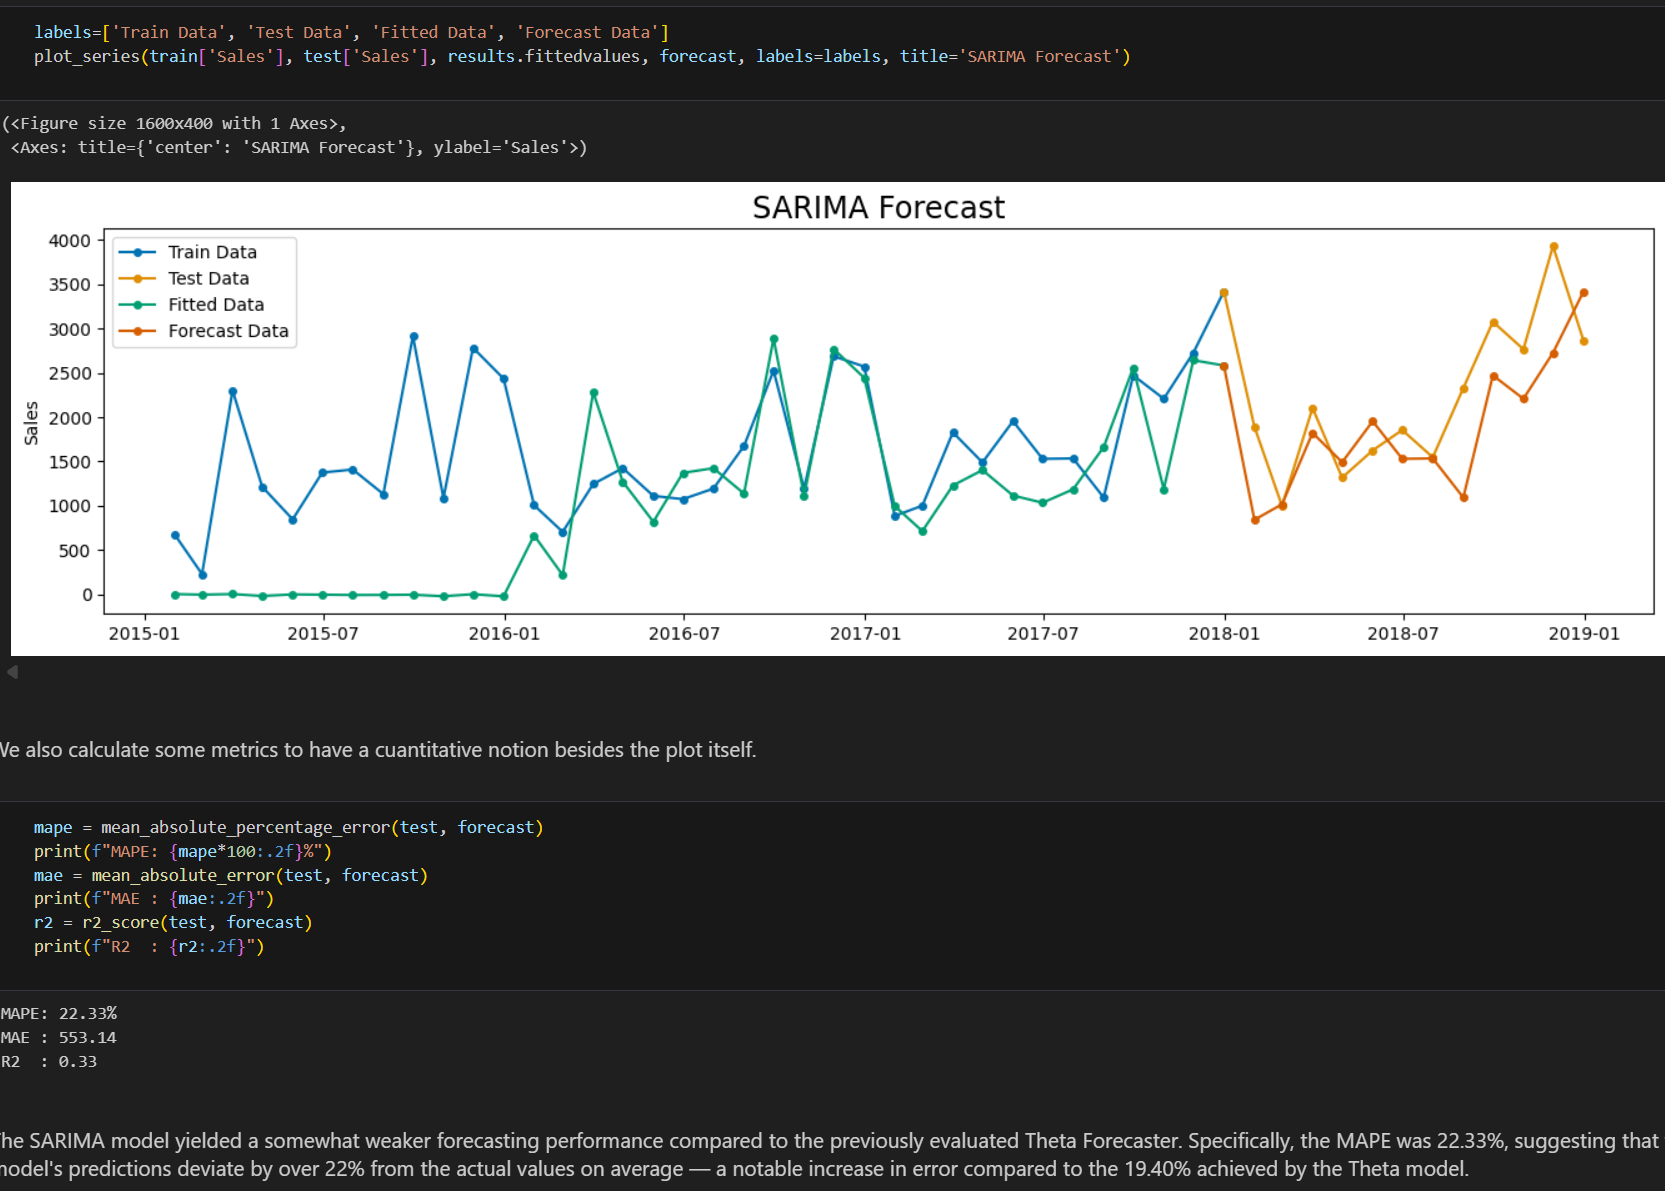Click the Sales y-axis label

pos(31,423)
